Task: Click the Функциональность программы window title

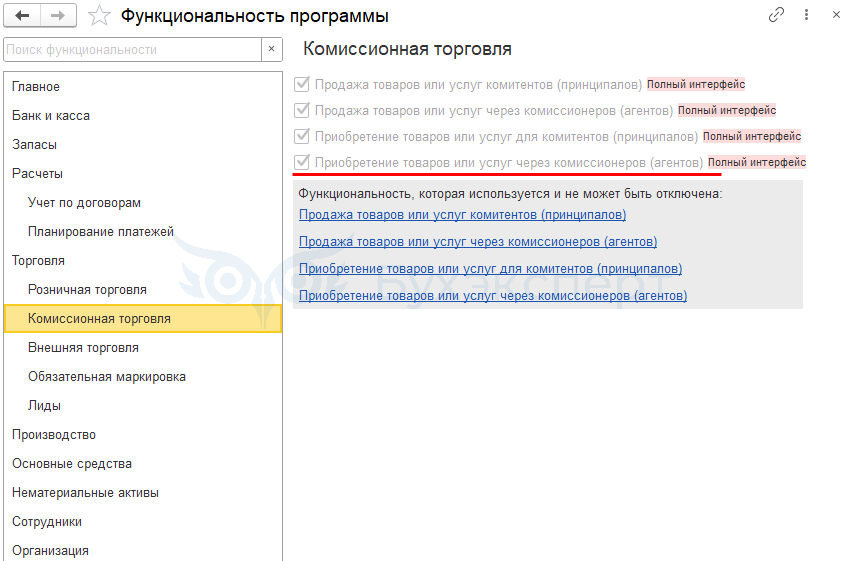Action: point(255,16)
